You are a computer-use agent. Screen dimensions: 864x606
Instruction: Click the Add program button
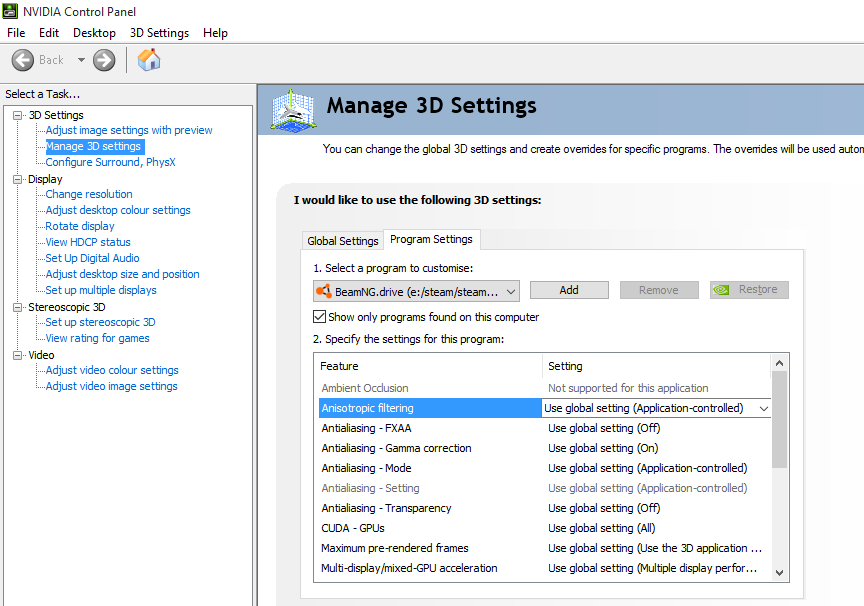[569, 290]
